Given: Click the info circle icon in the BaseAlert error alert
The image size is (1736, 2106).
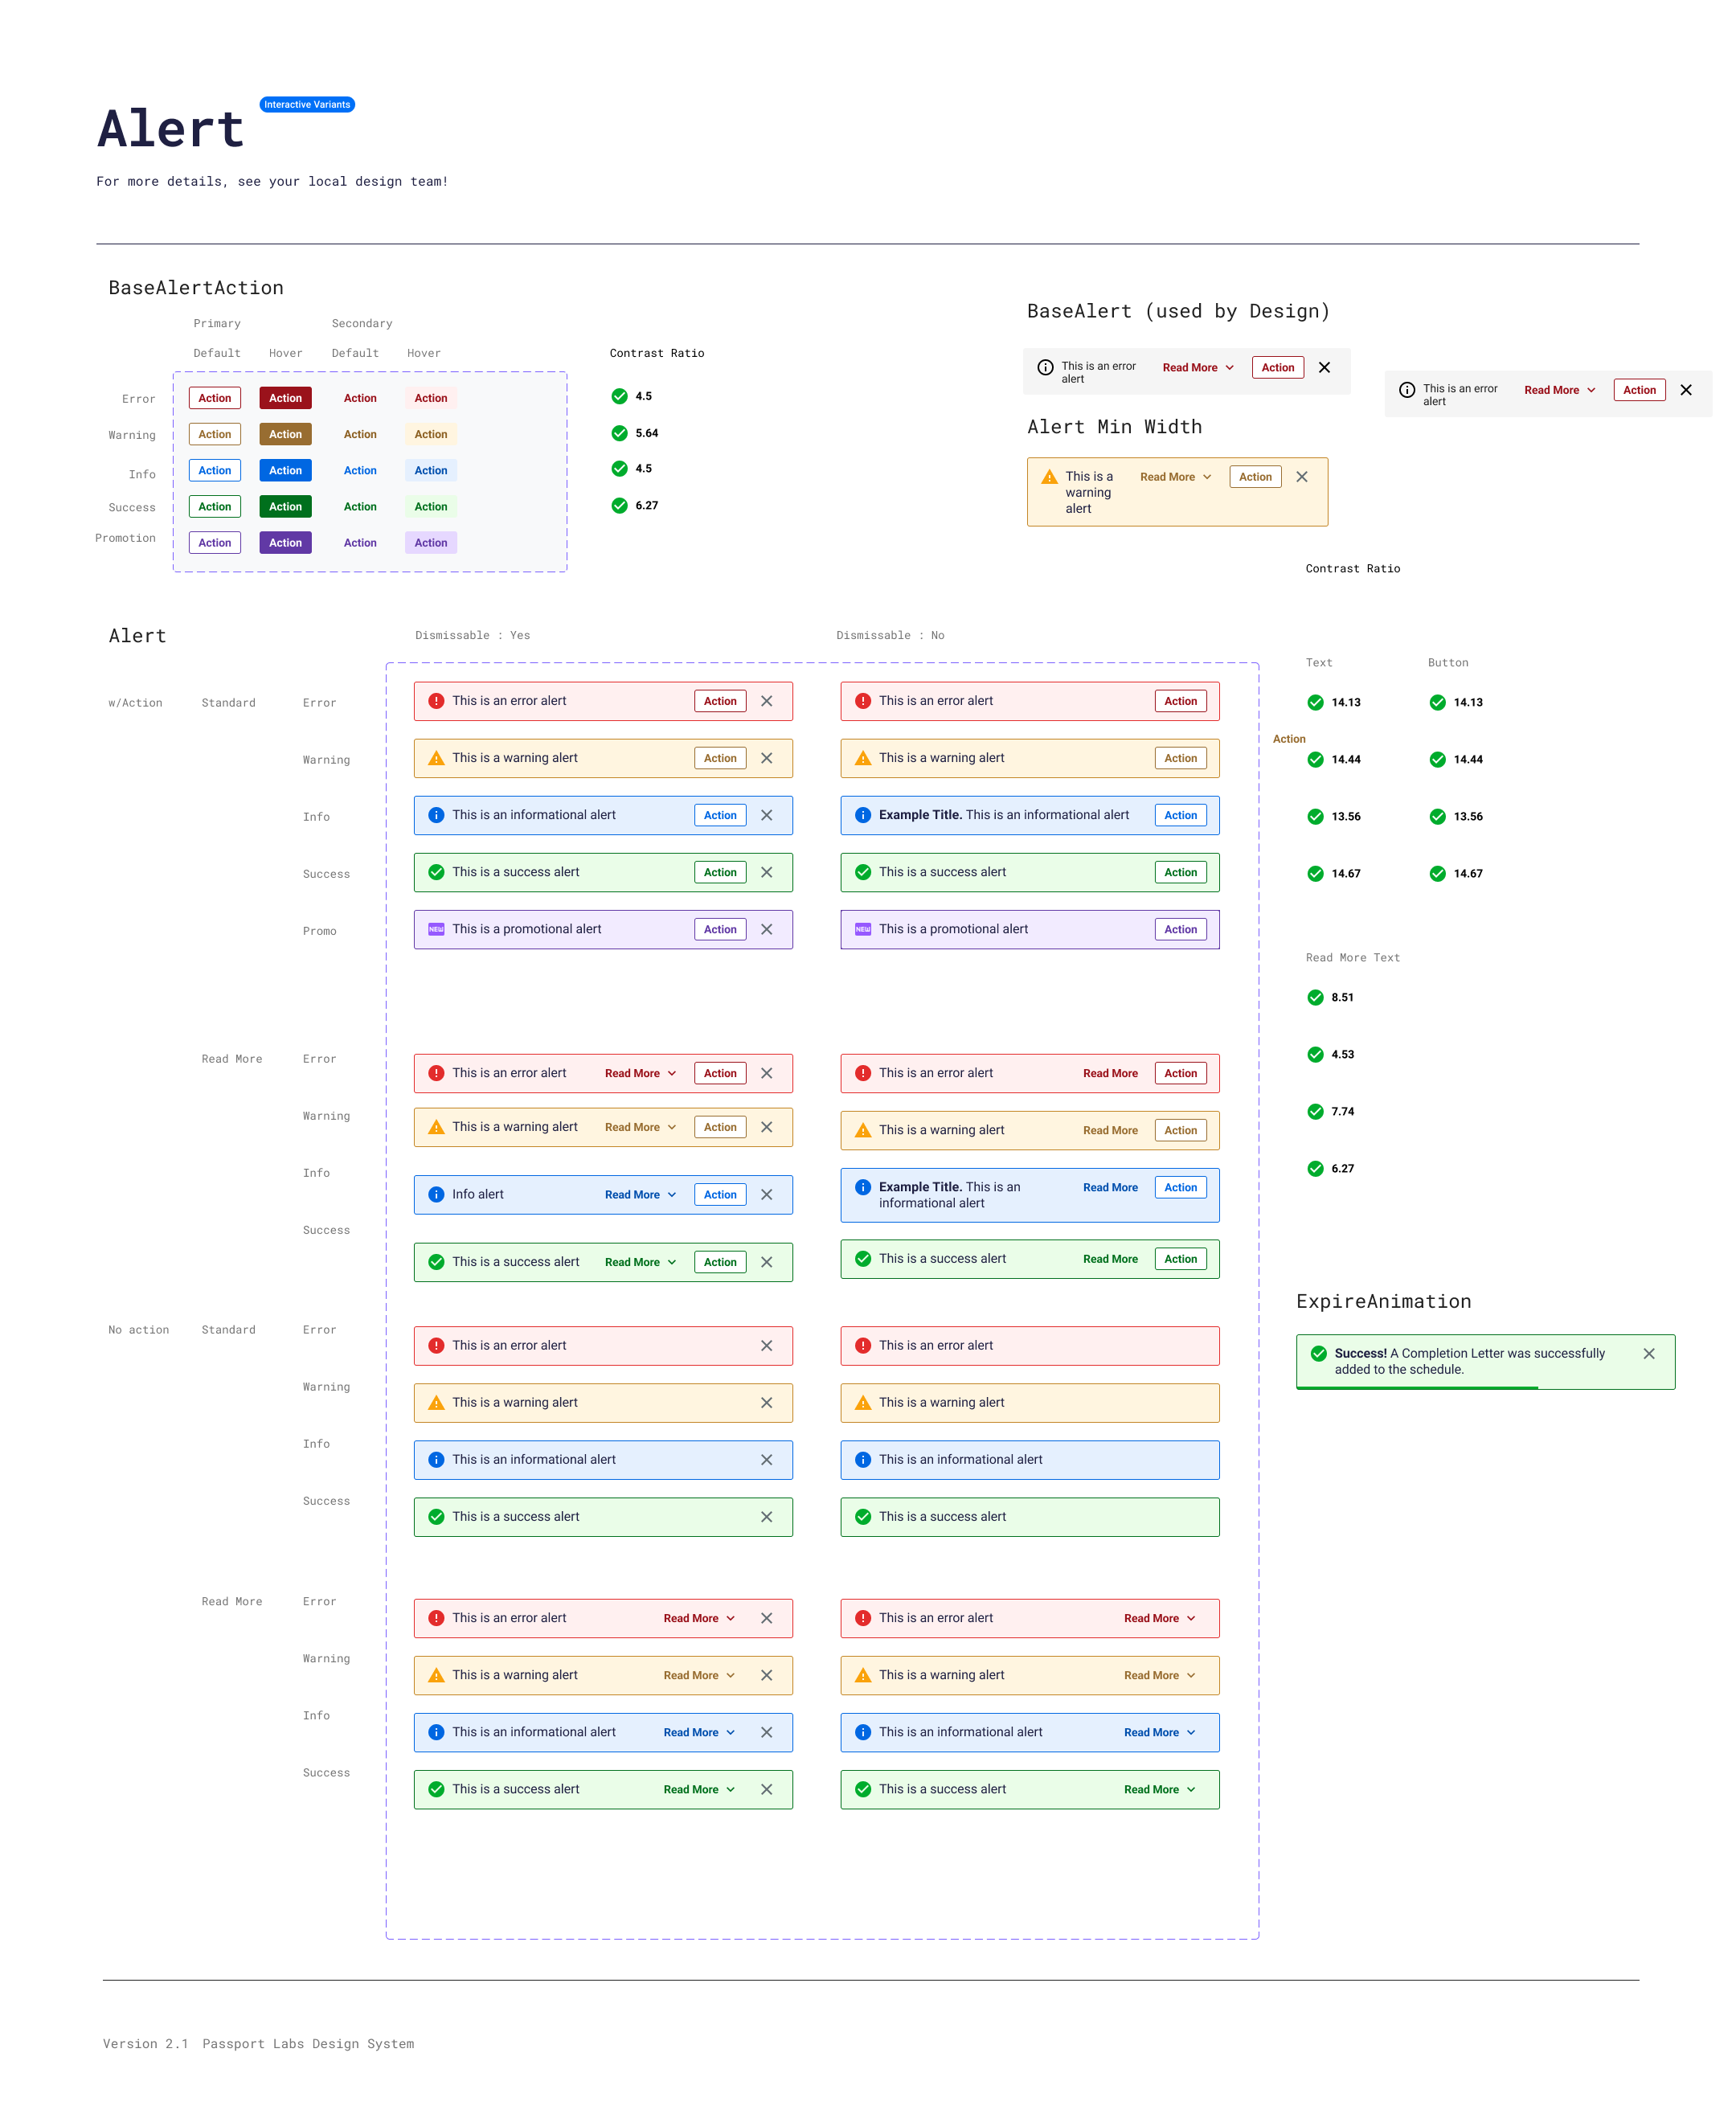Looking at the screenshot, I should pyautogui.click(x=1045, y=367).
